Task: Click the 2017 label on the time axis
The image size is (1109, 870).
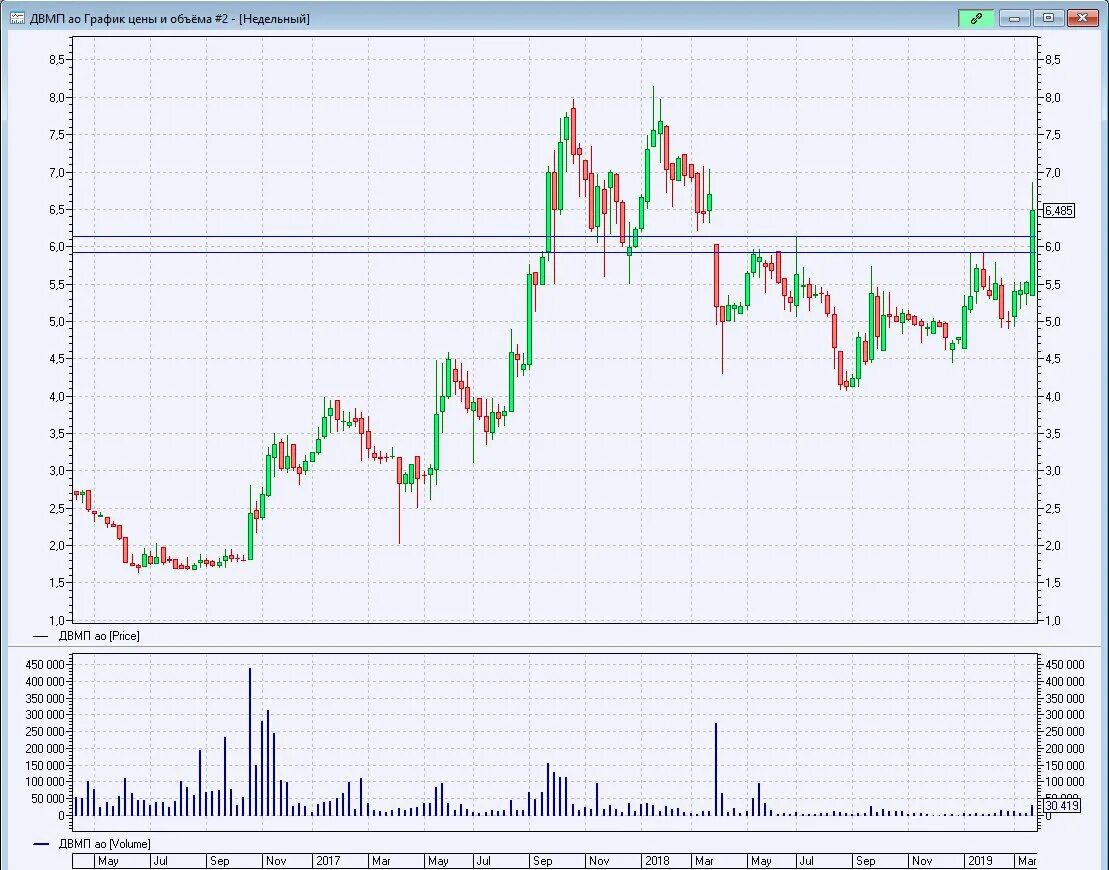Action: 328,861
